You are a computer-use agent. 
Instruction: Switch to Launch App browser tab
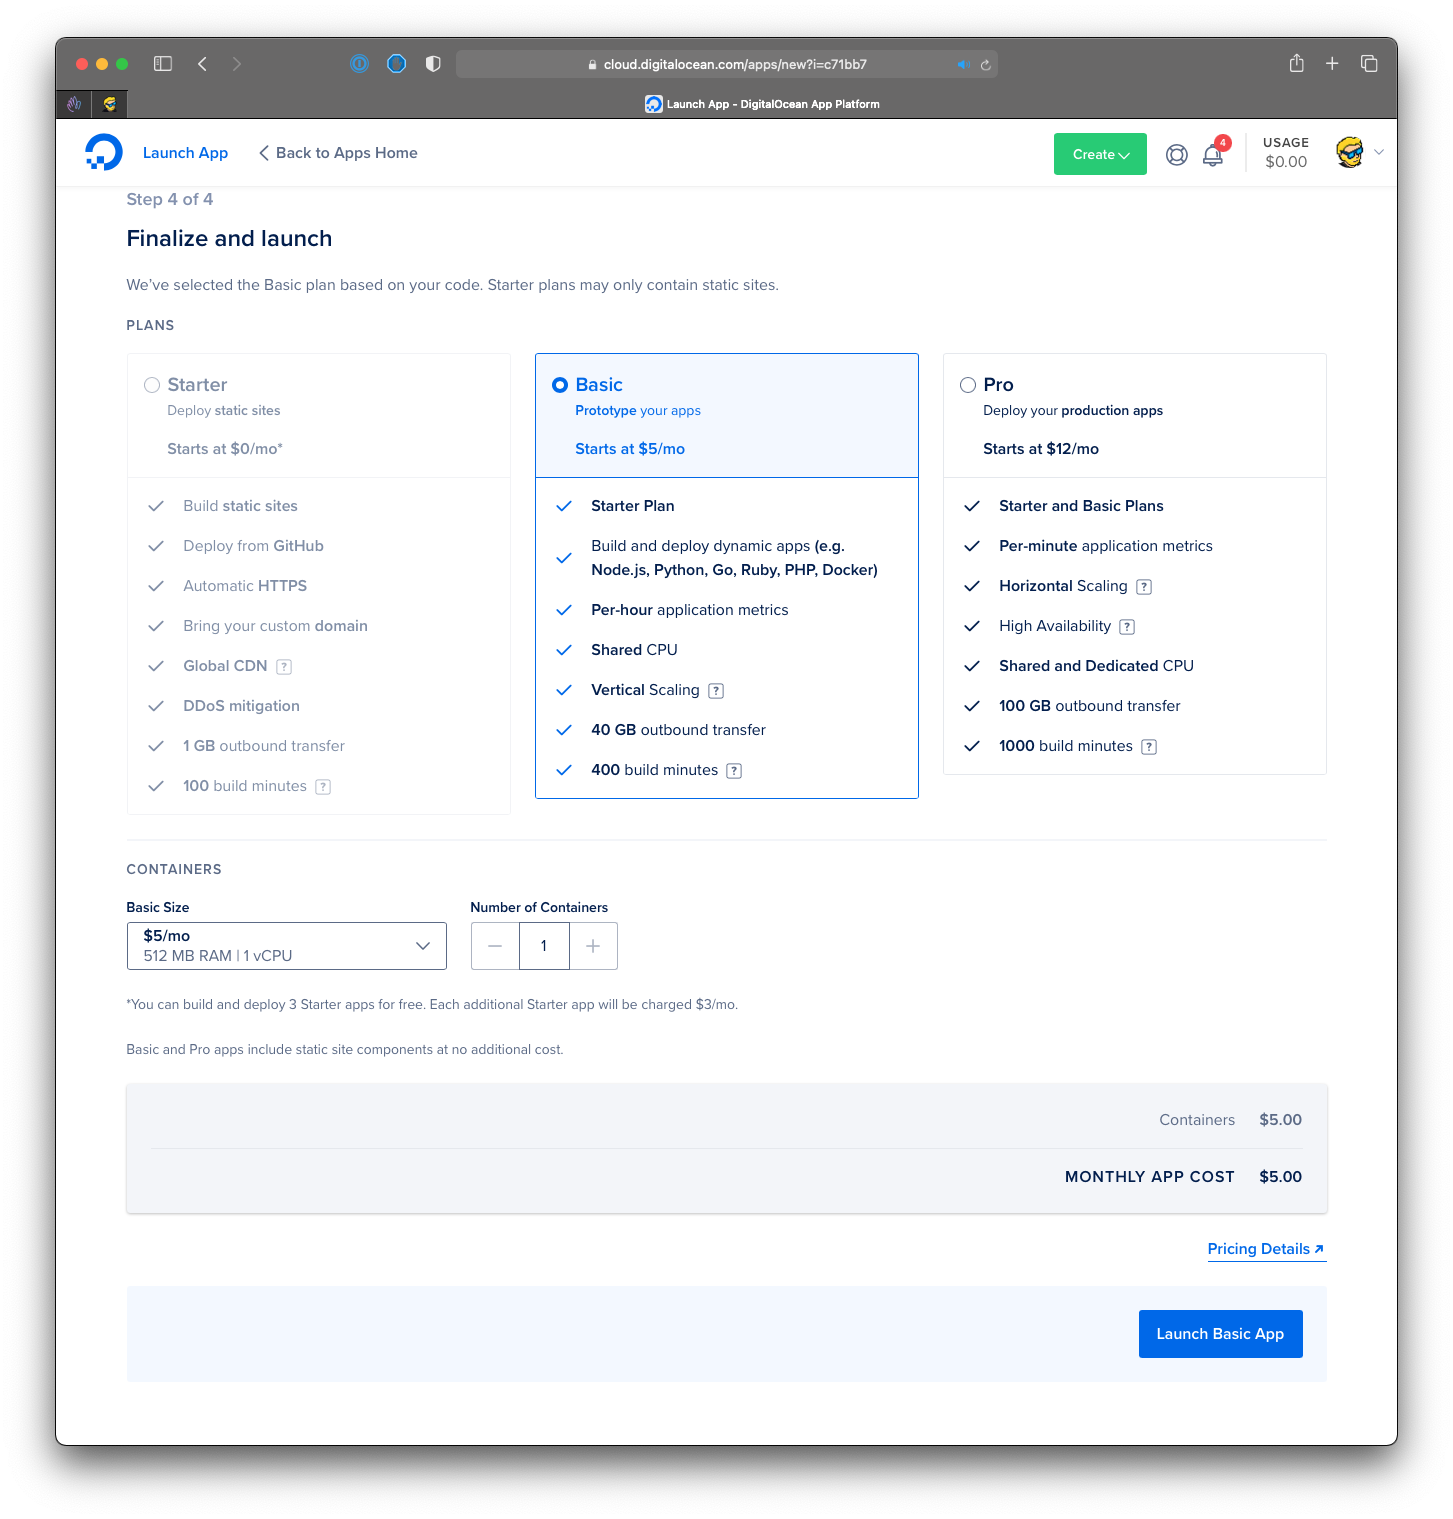pyautogui.click(x=762, y=104)
